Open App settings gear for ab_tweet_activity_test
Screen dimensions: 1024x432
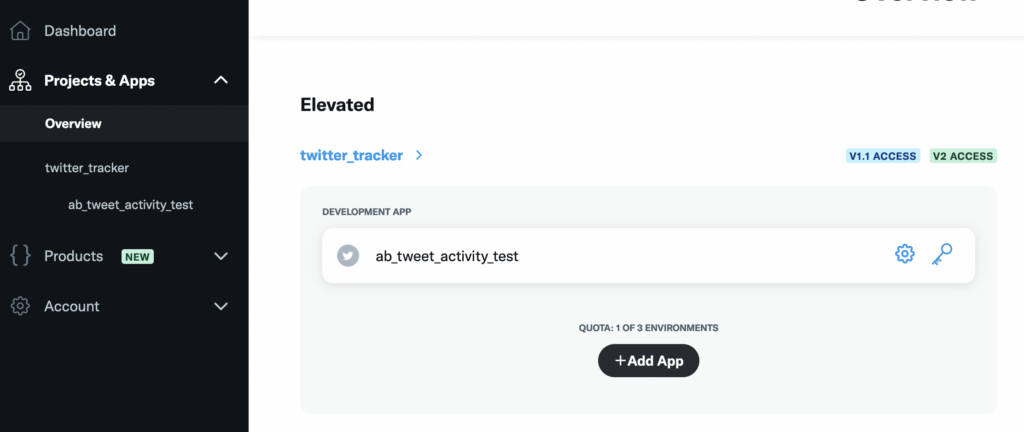click(904, 255)
